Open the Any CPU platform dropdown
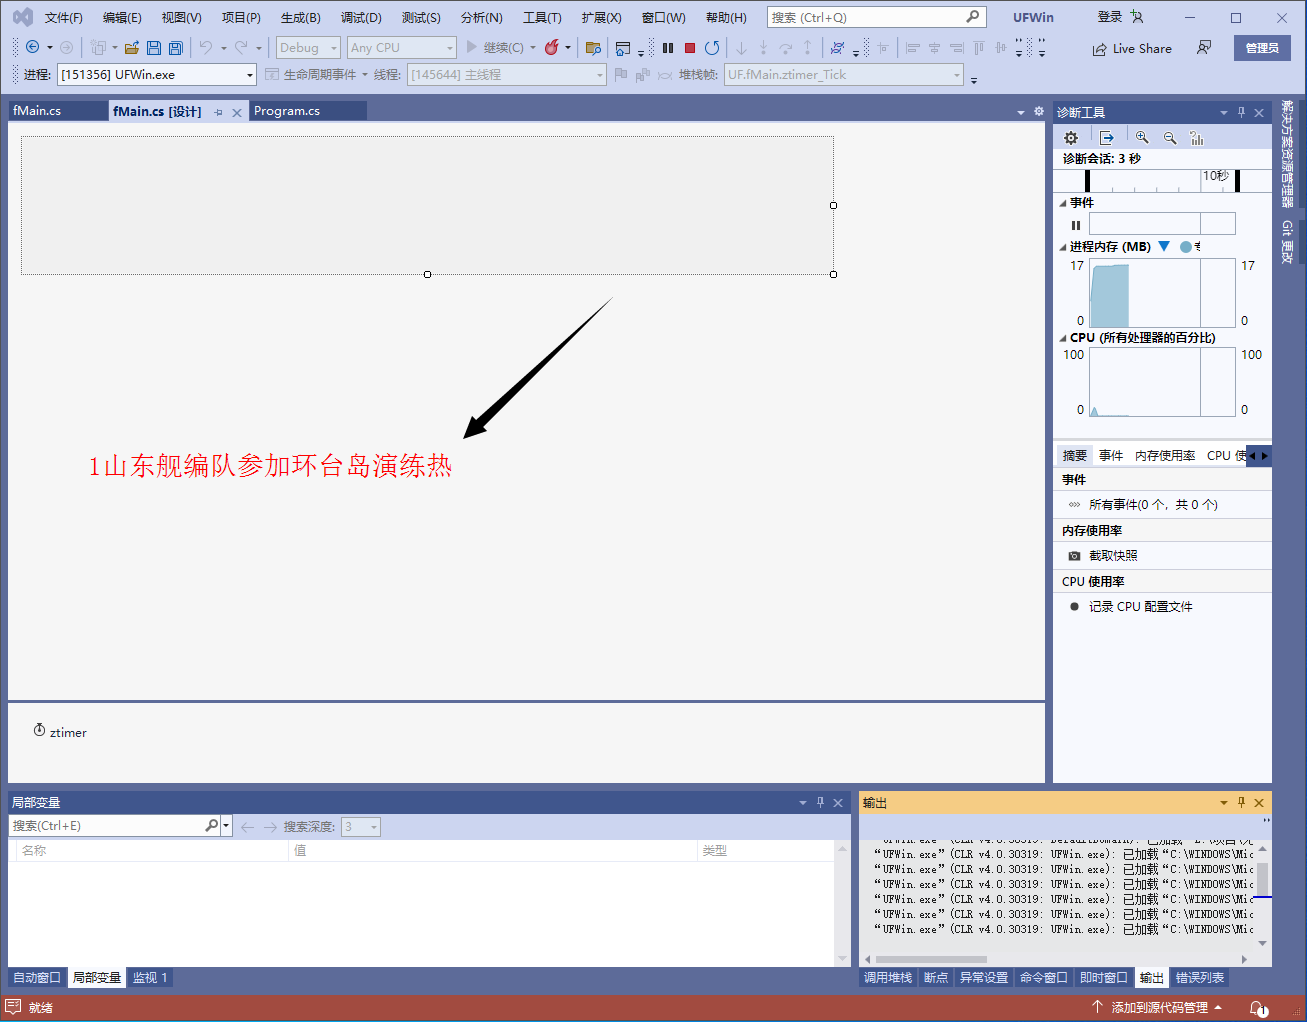Screen dimensions: 1307x1022 coord(401,47)
